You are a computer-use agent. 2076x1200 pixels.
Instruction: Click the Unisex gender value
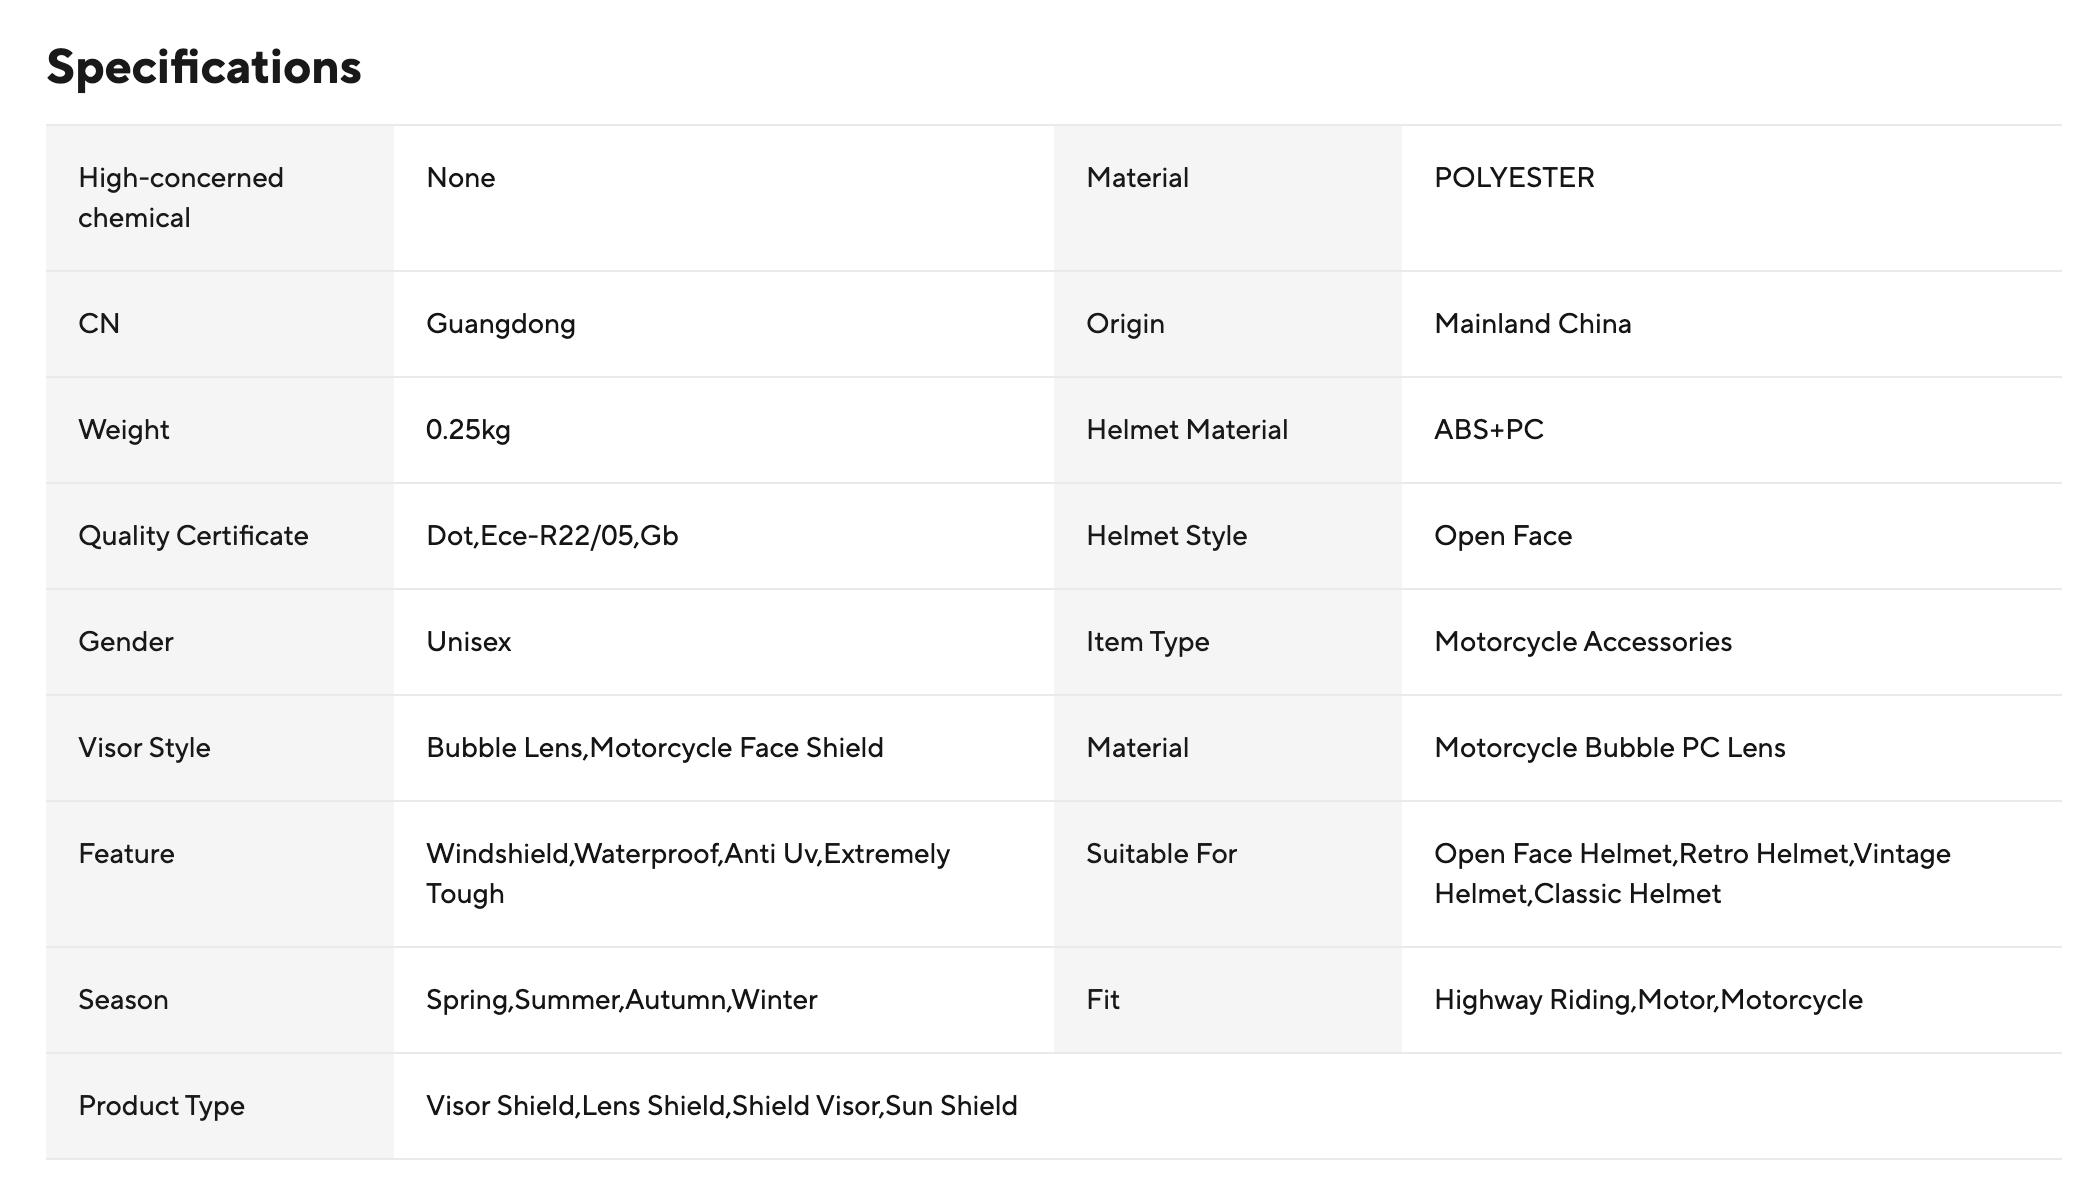pyautogui.click(x=468, y=642)
